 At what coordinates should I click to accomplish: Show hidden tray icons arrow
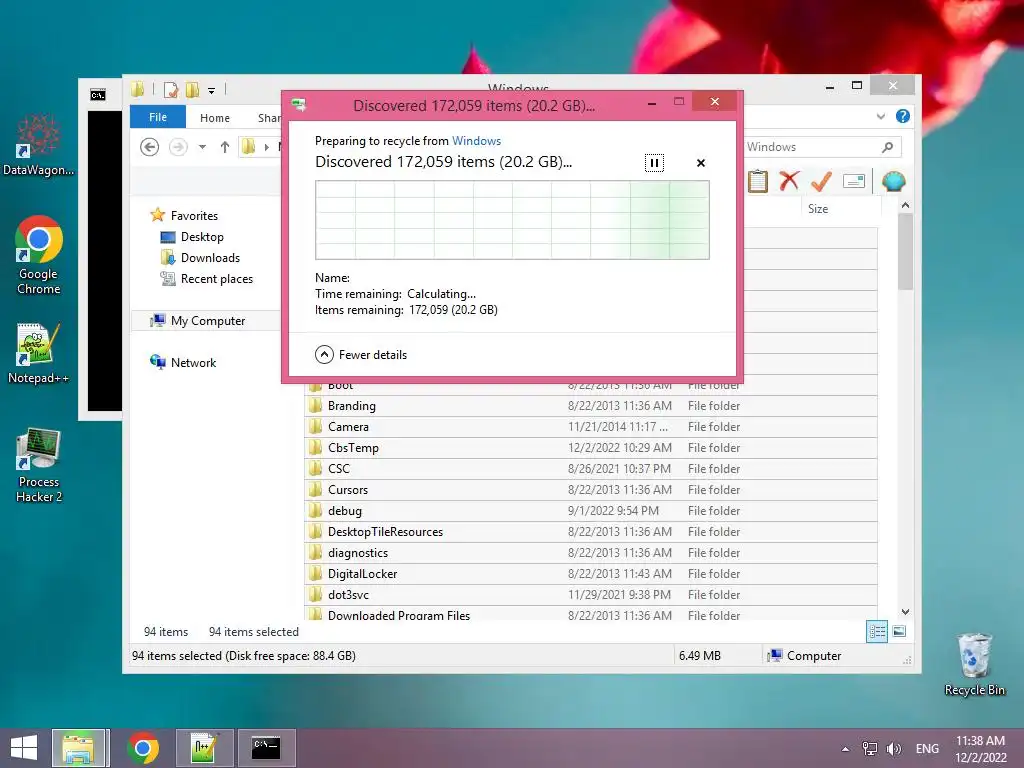[x=846, y=749]
